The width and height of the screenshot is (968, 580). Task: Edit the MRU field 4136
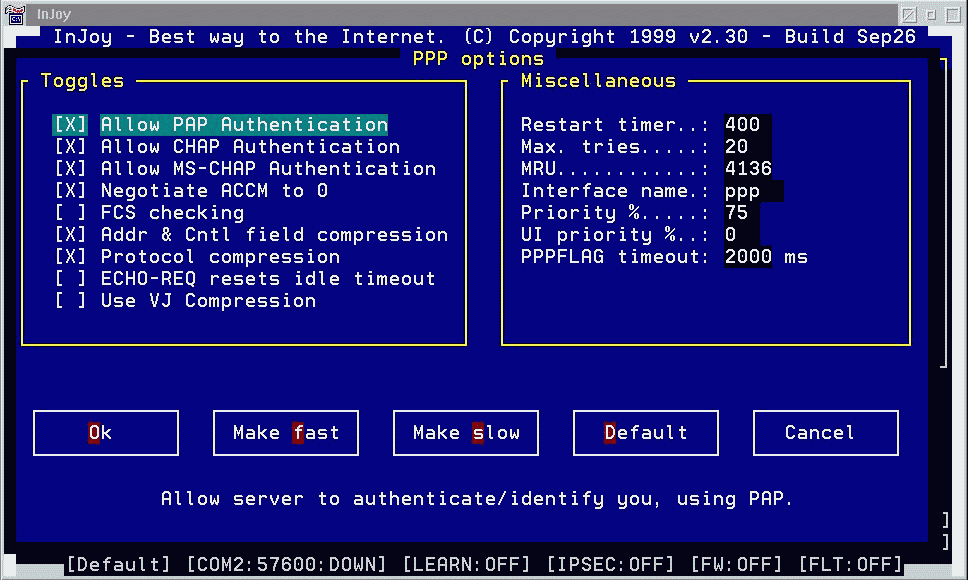click(748, 168)
